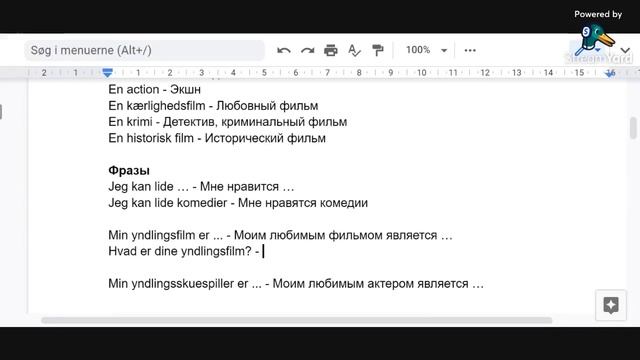
Task: Open the three-dots more options menu
Action: (x=470, y=50)
